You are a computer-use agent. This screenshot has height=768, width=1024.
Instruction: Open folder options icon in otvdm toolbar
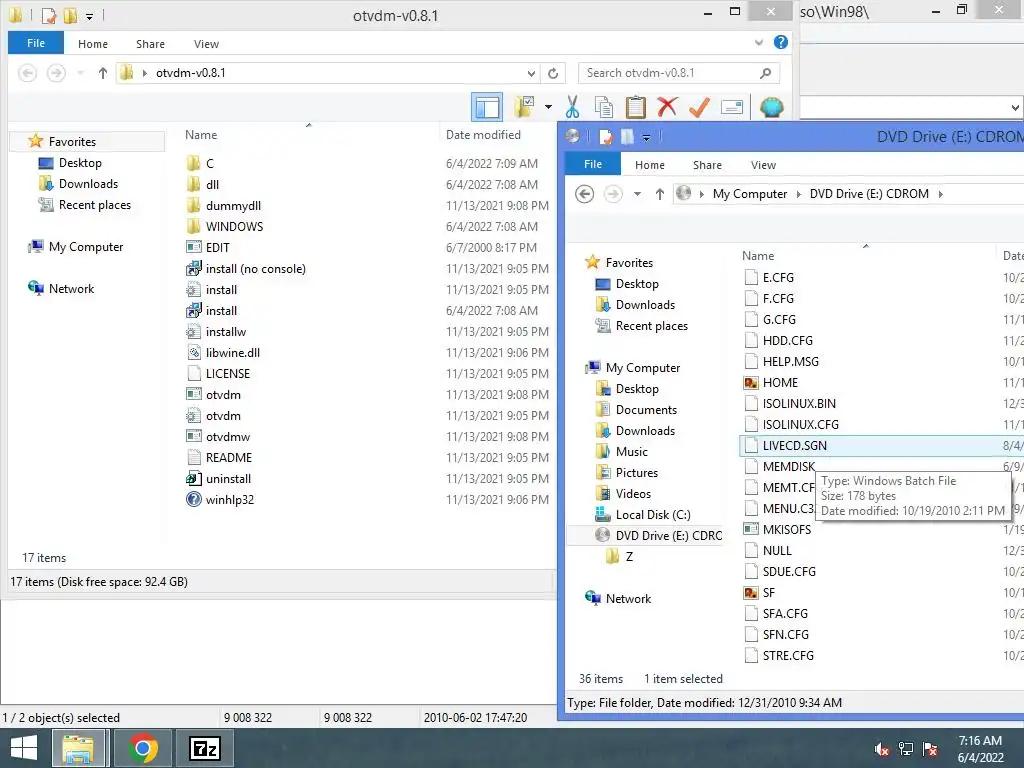(x=524, y=106)
